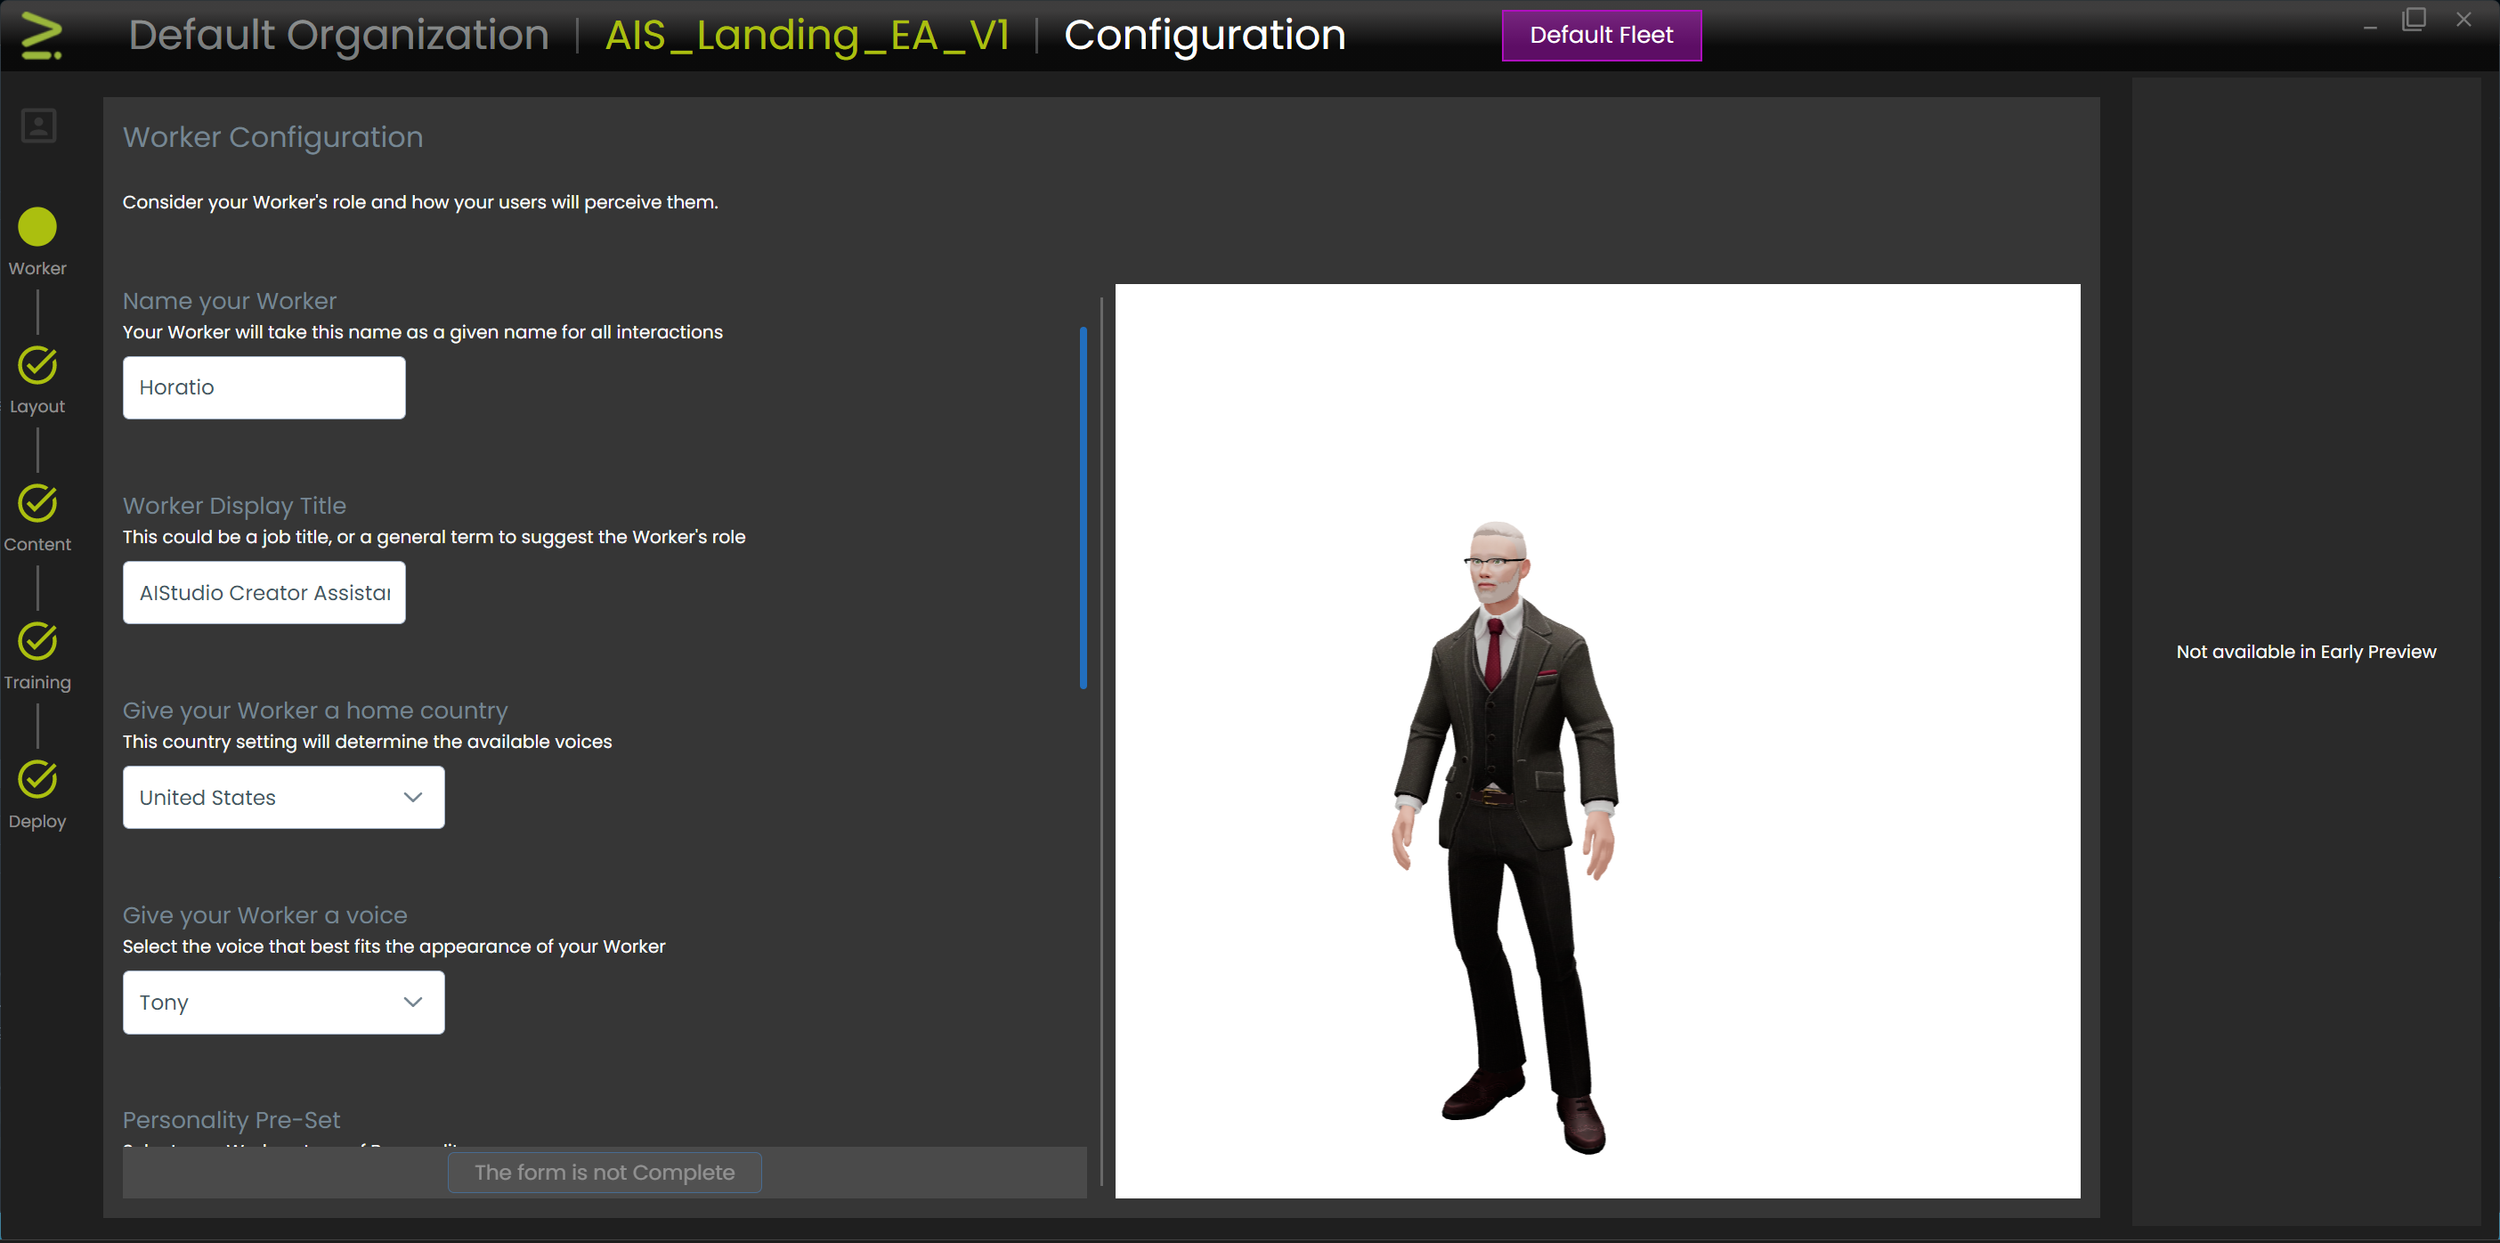2500x1243 pixels.
Task: Click Give your Worker a voice heading
Action: 265,916
